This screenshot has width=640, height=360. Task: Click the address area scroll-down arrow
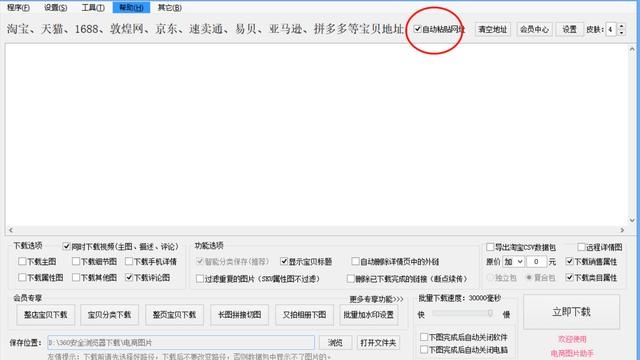click(x=632, y=220)
